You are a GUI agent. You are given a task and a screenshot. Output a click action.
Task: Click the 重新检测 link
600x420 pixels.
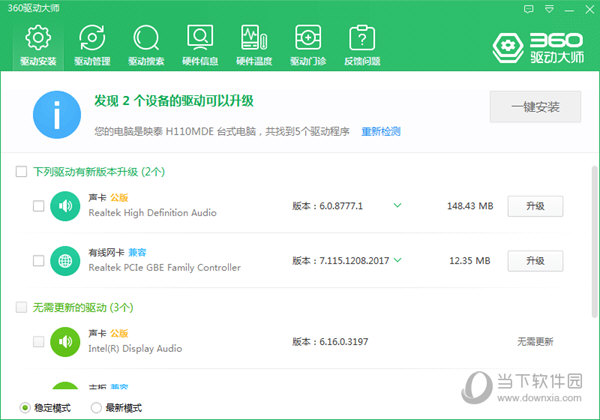click(381, 132)
